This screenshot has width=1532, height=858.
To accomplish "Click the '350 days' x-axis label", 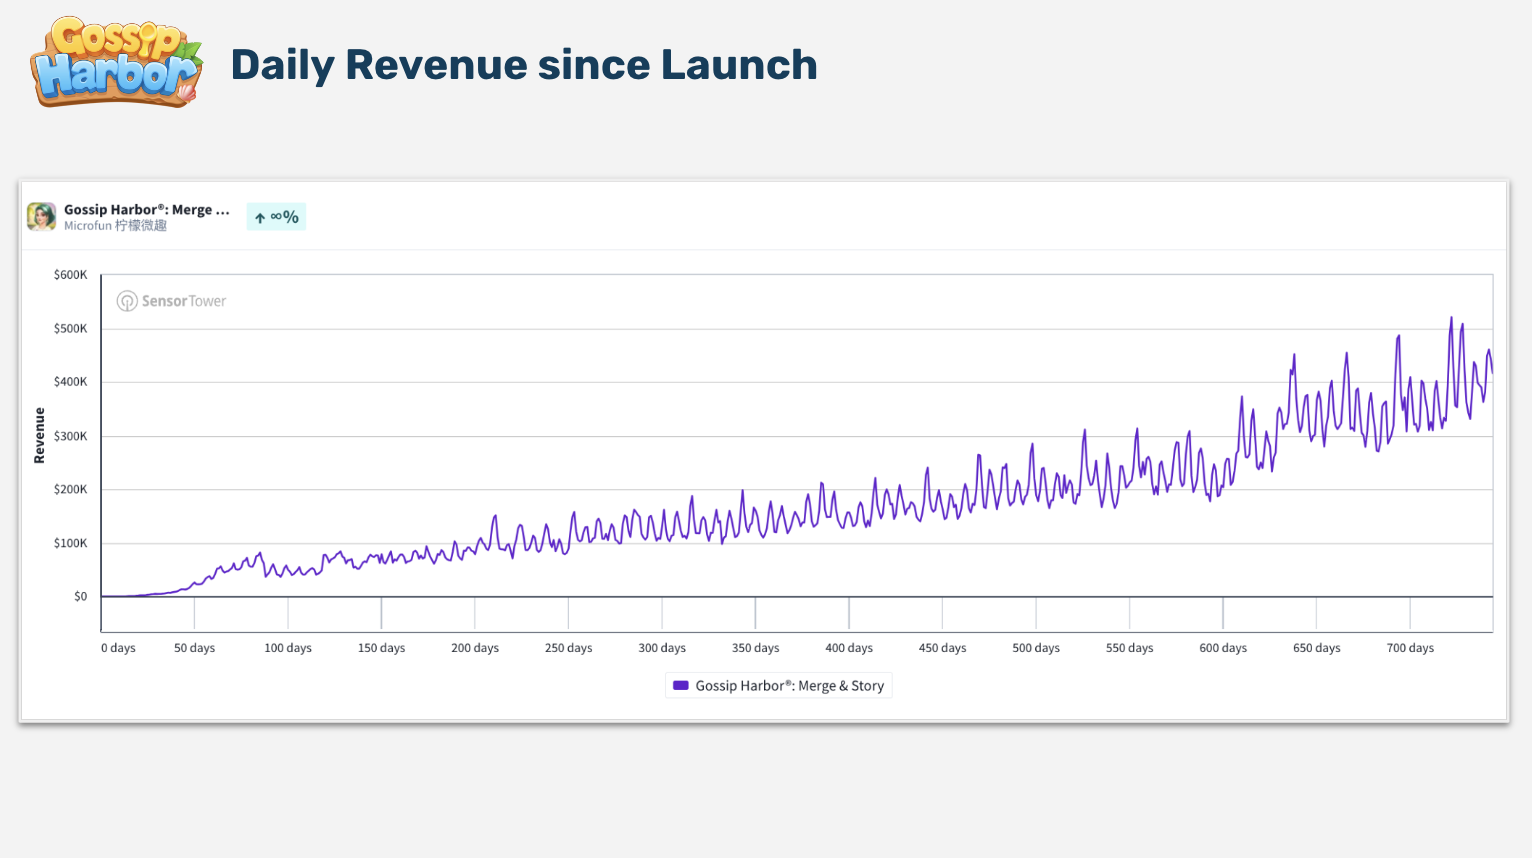I will [756, 648].
